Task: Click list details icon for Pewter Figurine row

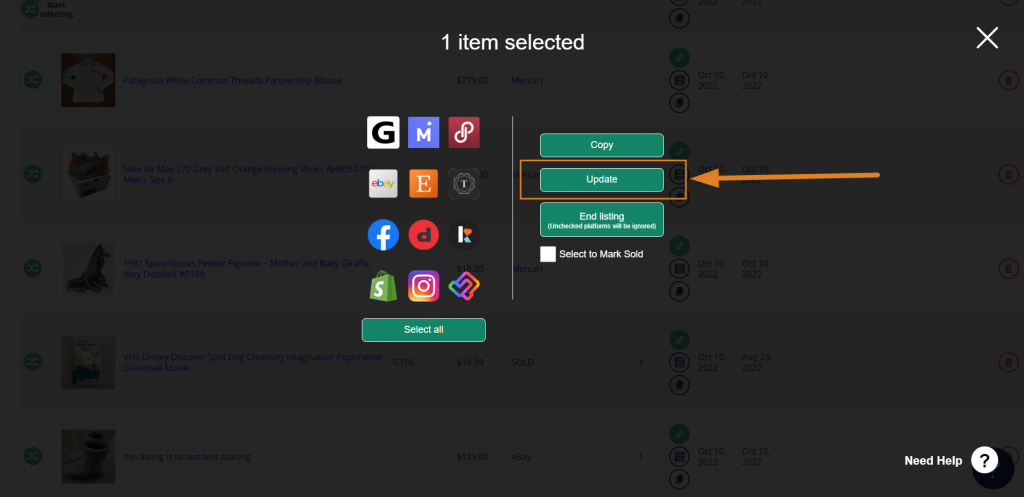Action: pyautogui.click(x=679, y=268)
